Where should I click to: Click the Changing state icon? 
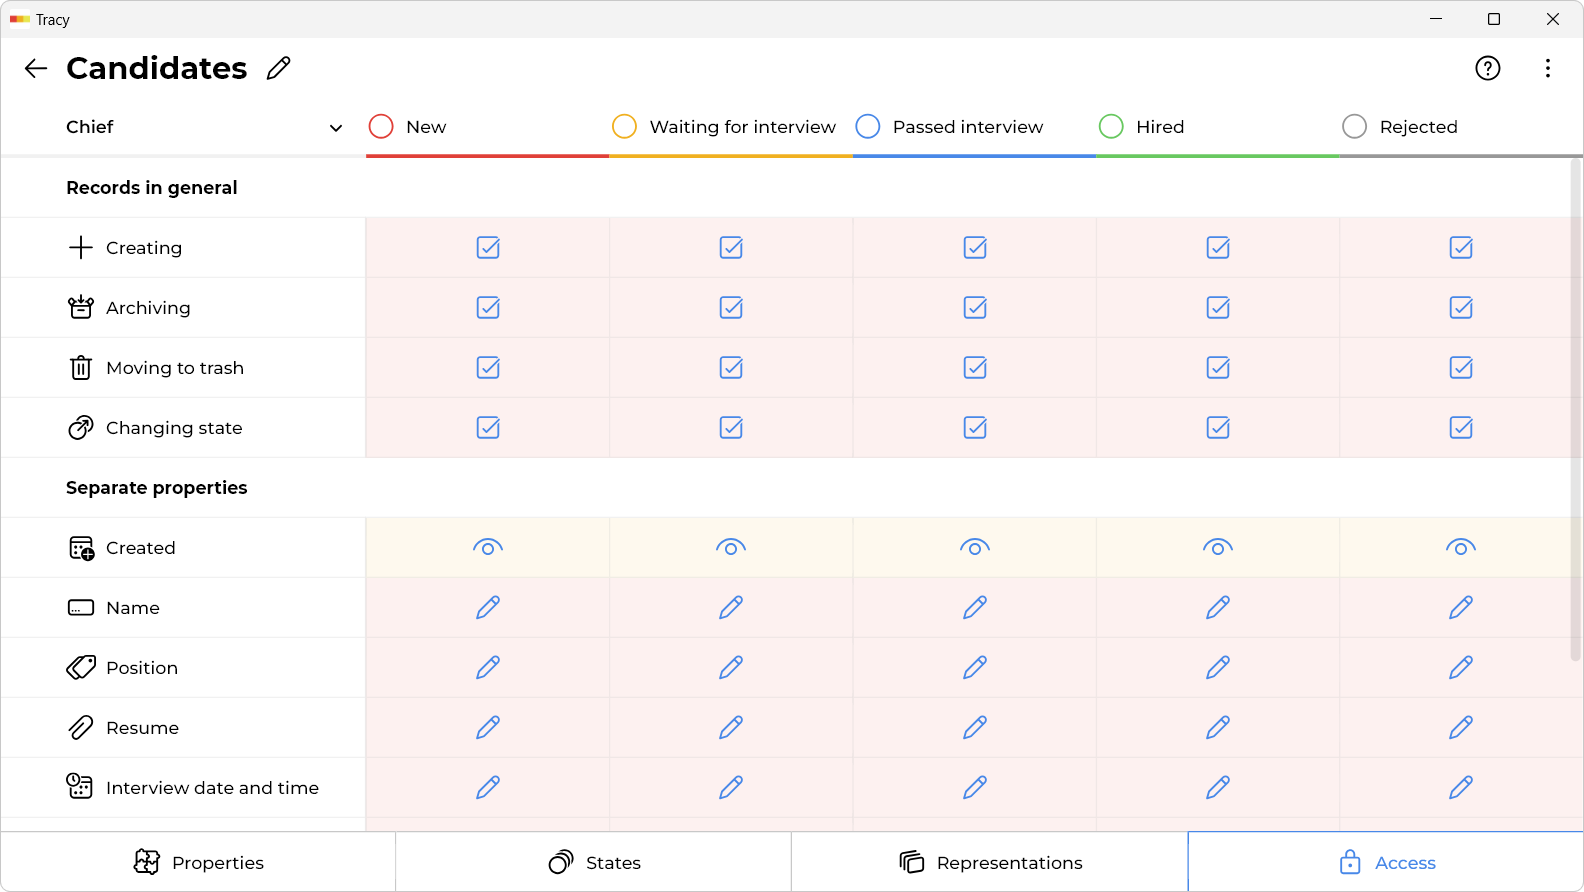click(x=81, y=428)
